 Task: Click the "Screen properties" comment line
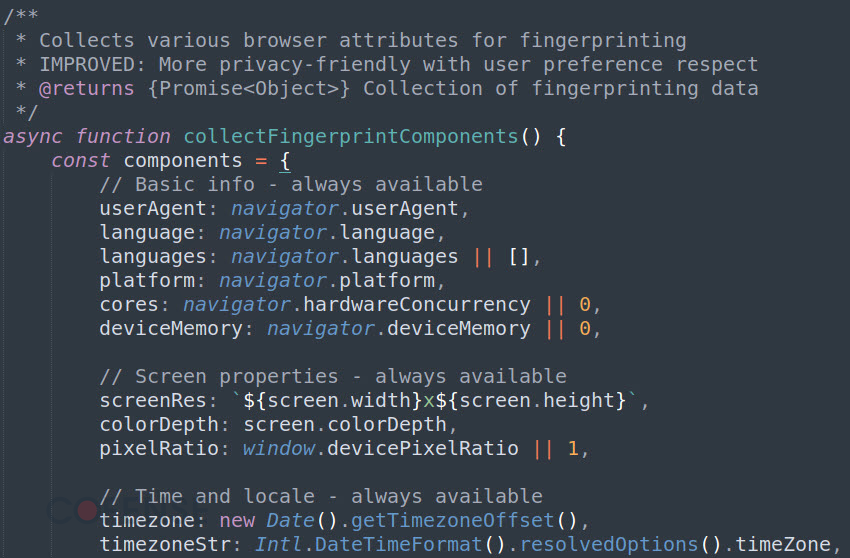(x=333, y=376)
